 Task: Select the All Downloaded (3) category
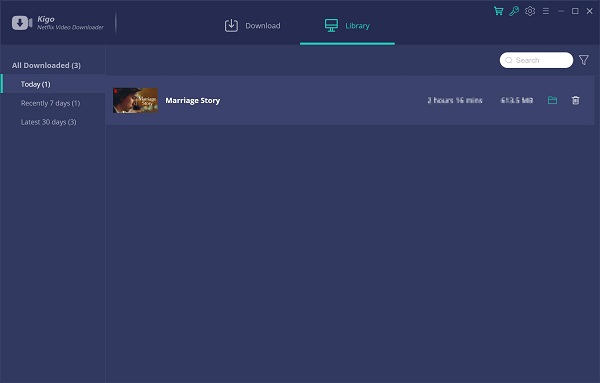click(x=46, y=65)
